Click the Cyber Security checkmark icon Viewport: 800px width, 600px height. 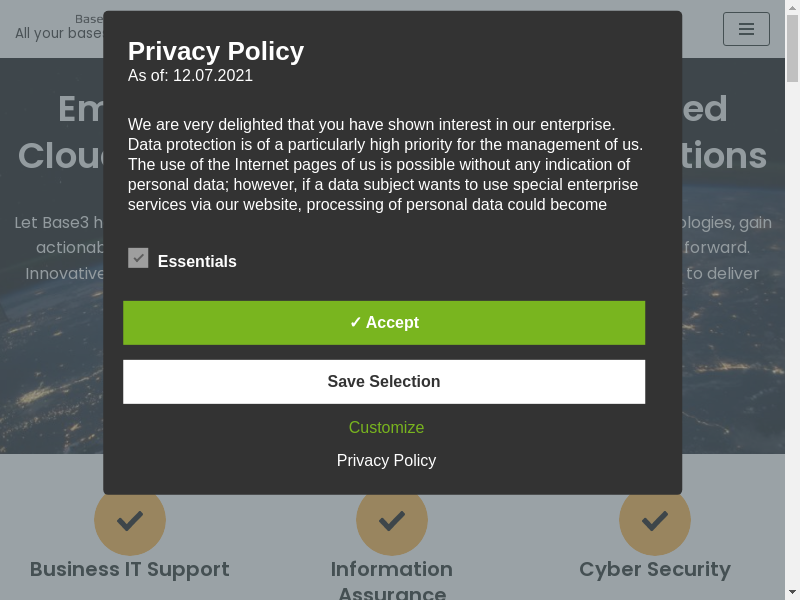tap(655, 519)
